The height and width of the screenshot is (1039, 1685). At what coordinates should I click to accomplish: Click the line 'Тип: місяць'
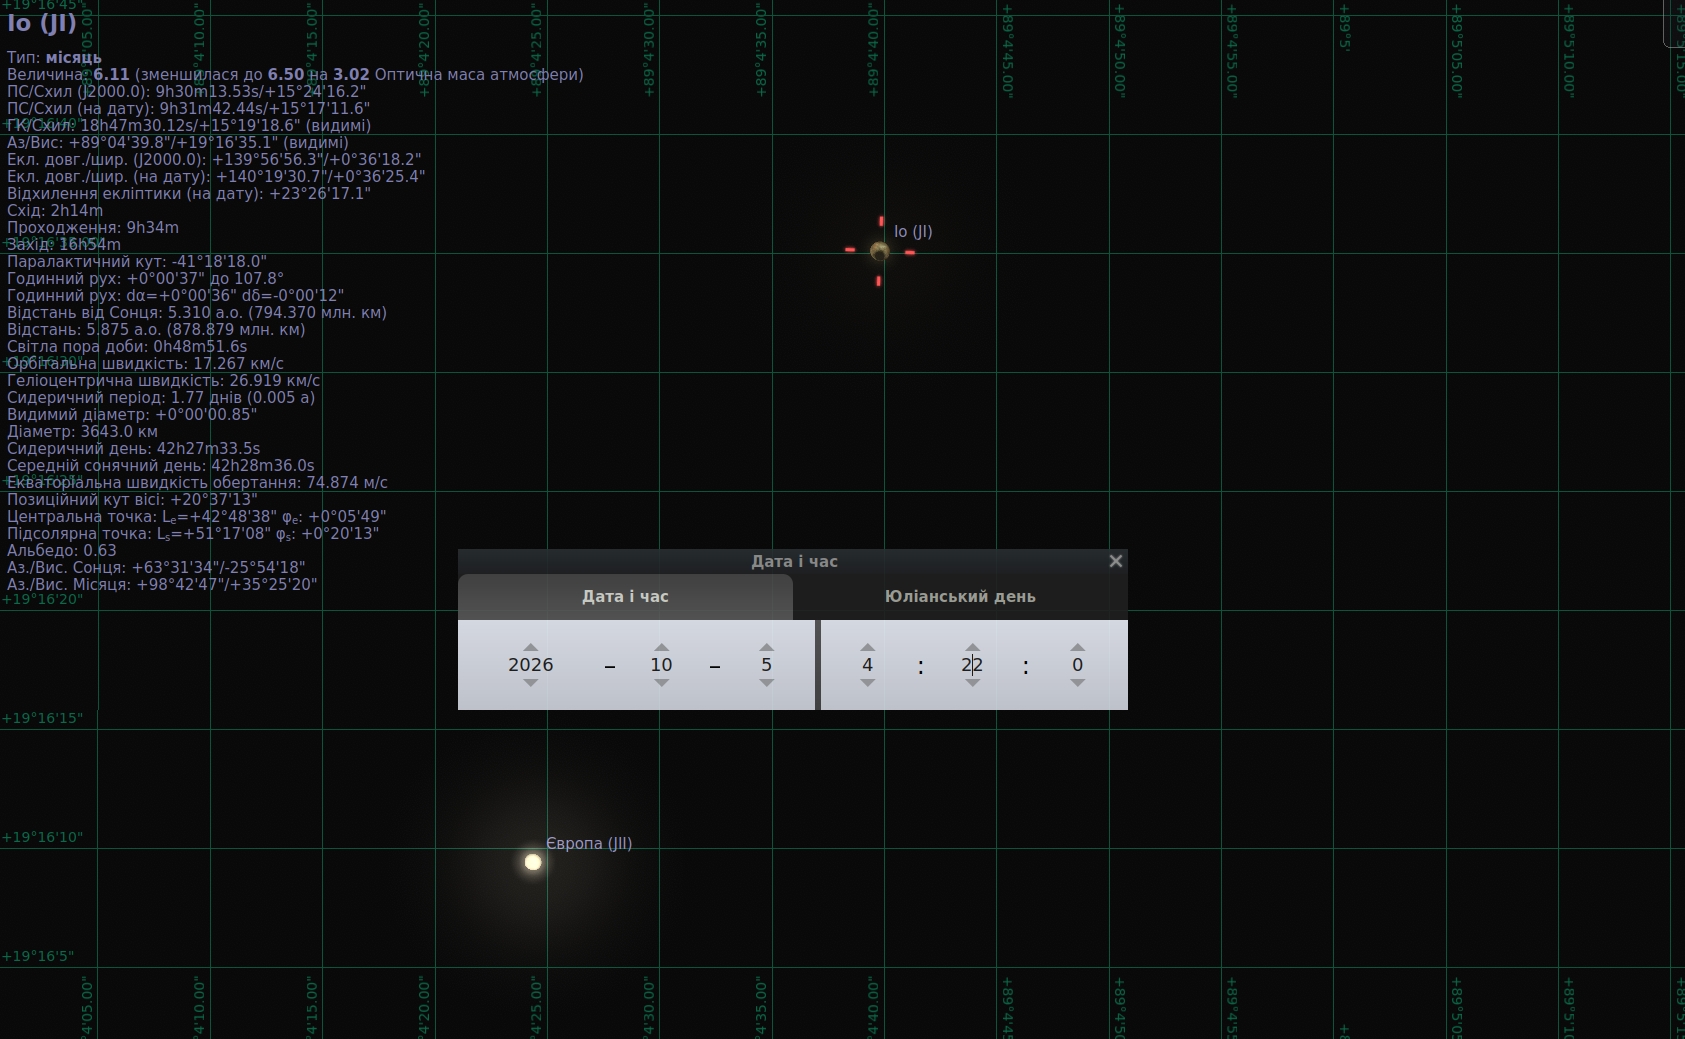click(x=54, y=58)
